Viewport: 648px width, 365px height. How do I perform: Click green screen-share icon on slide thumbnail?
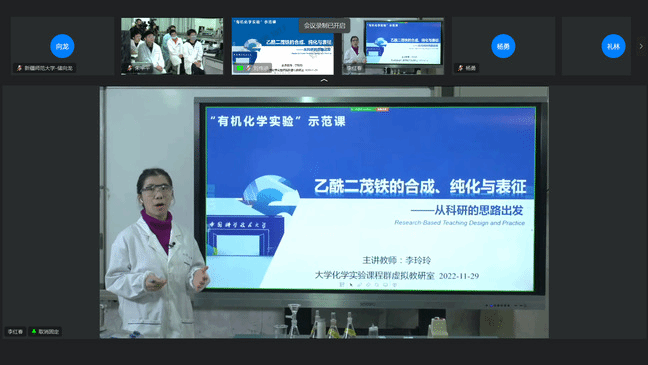240,68
